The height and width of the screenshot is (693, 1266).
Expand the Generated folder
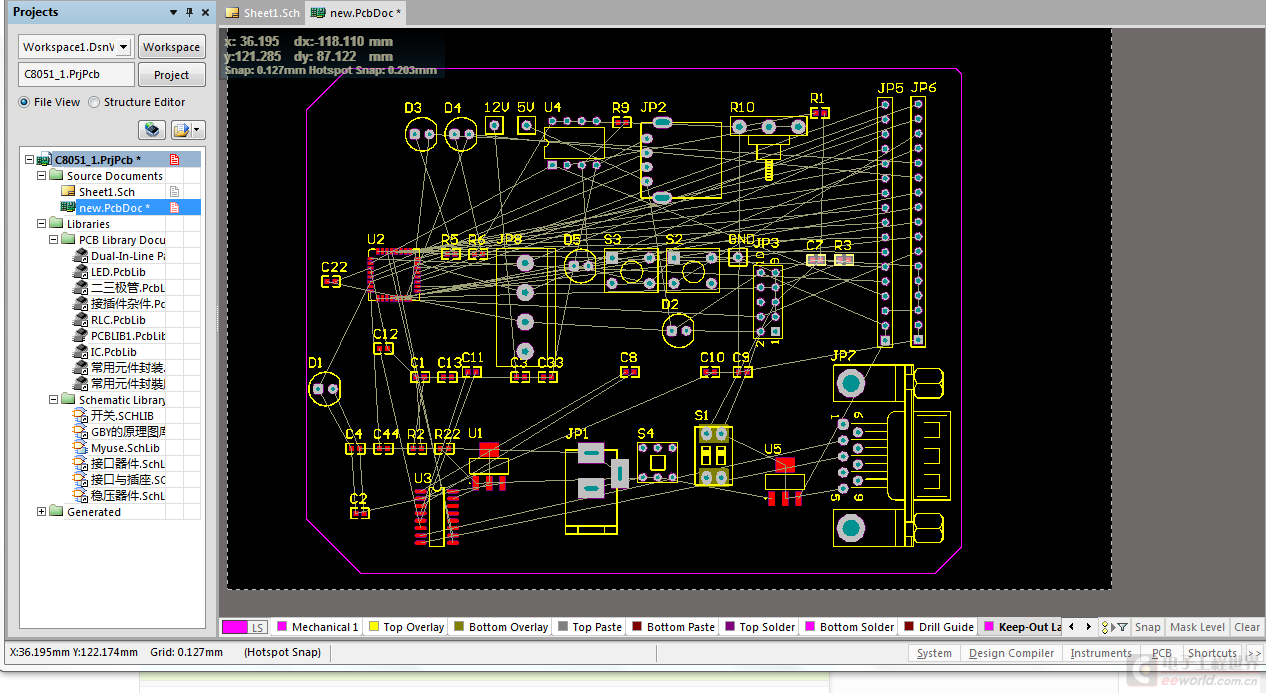click(41, 512)
